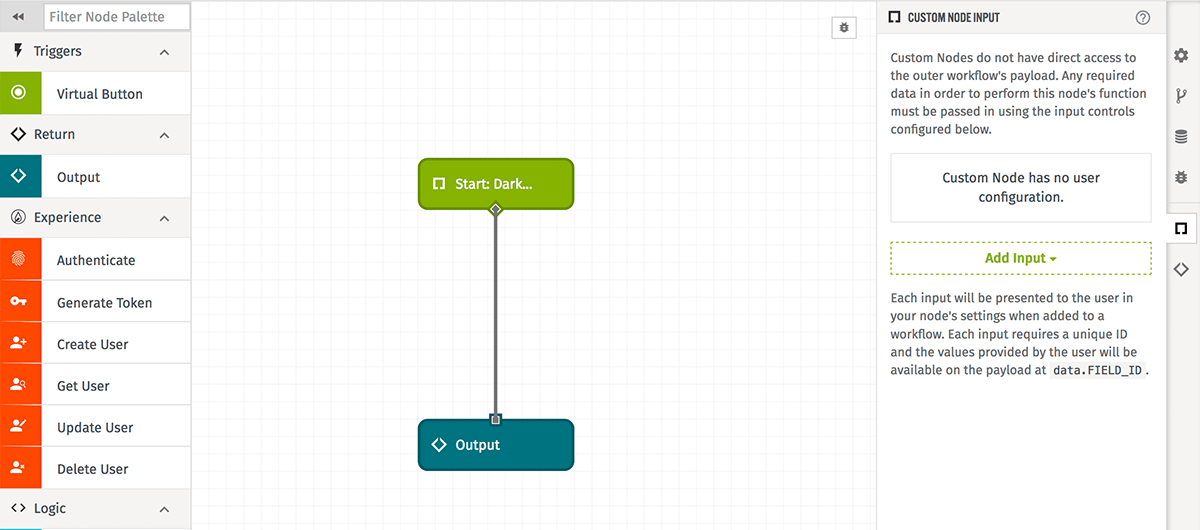Open the Add Input dropdown
The height and width of the screenshot is (530, 1200).
click(1021, 258)
